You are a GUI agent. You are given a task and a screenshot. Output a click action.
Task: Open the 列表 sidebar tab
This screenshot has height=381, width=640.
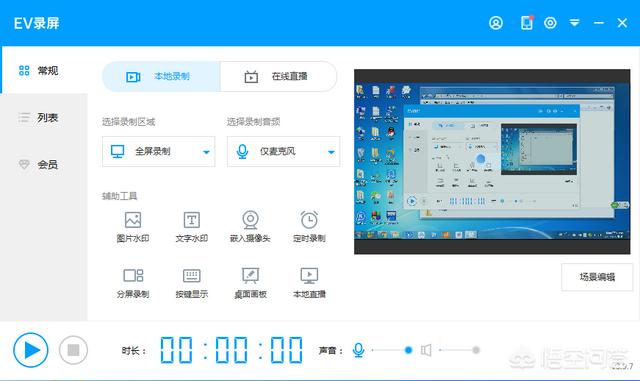[x=44, y=118]
